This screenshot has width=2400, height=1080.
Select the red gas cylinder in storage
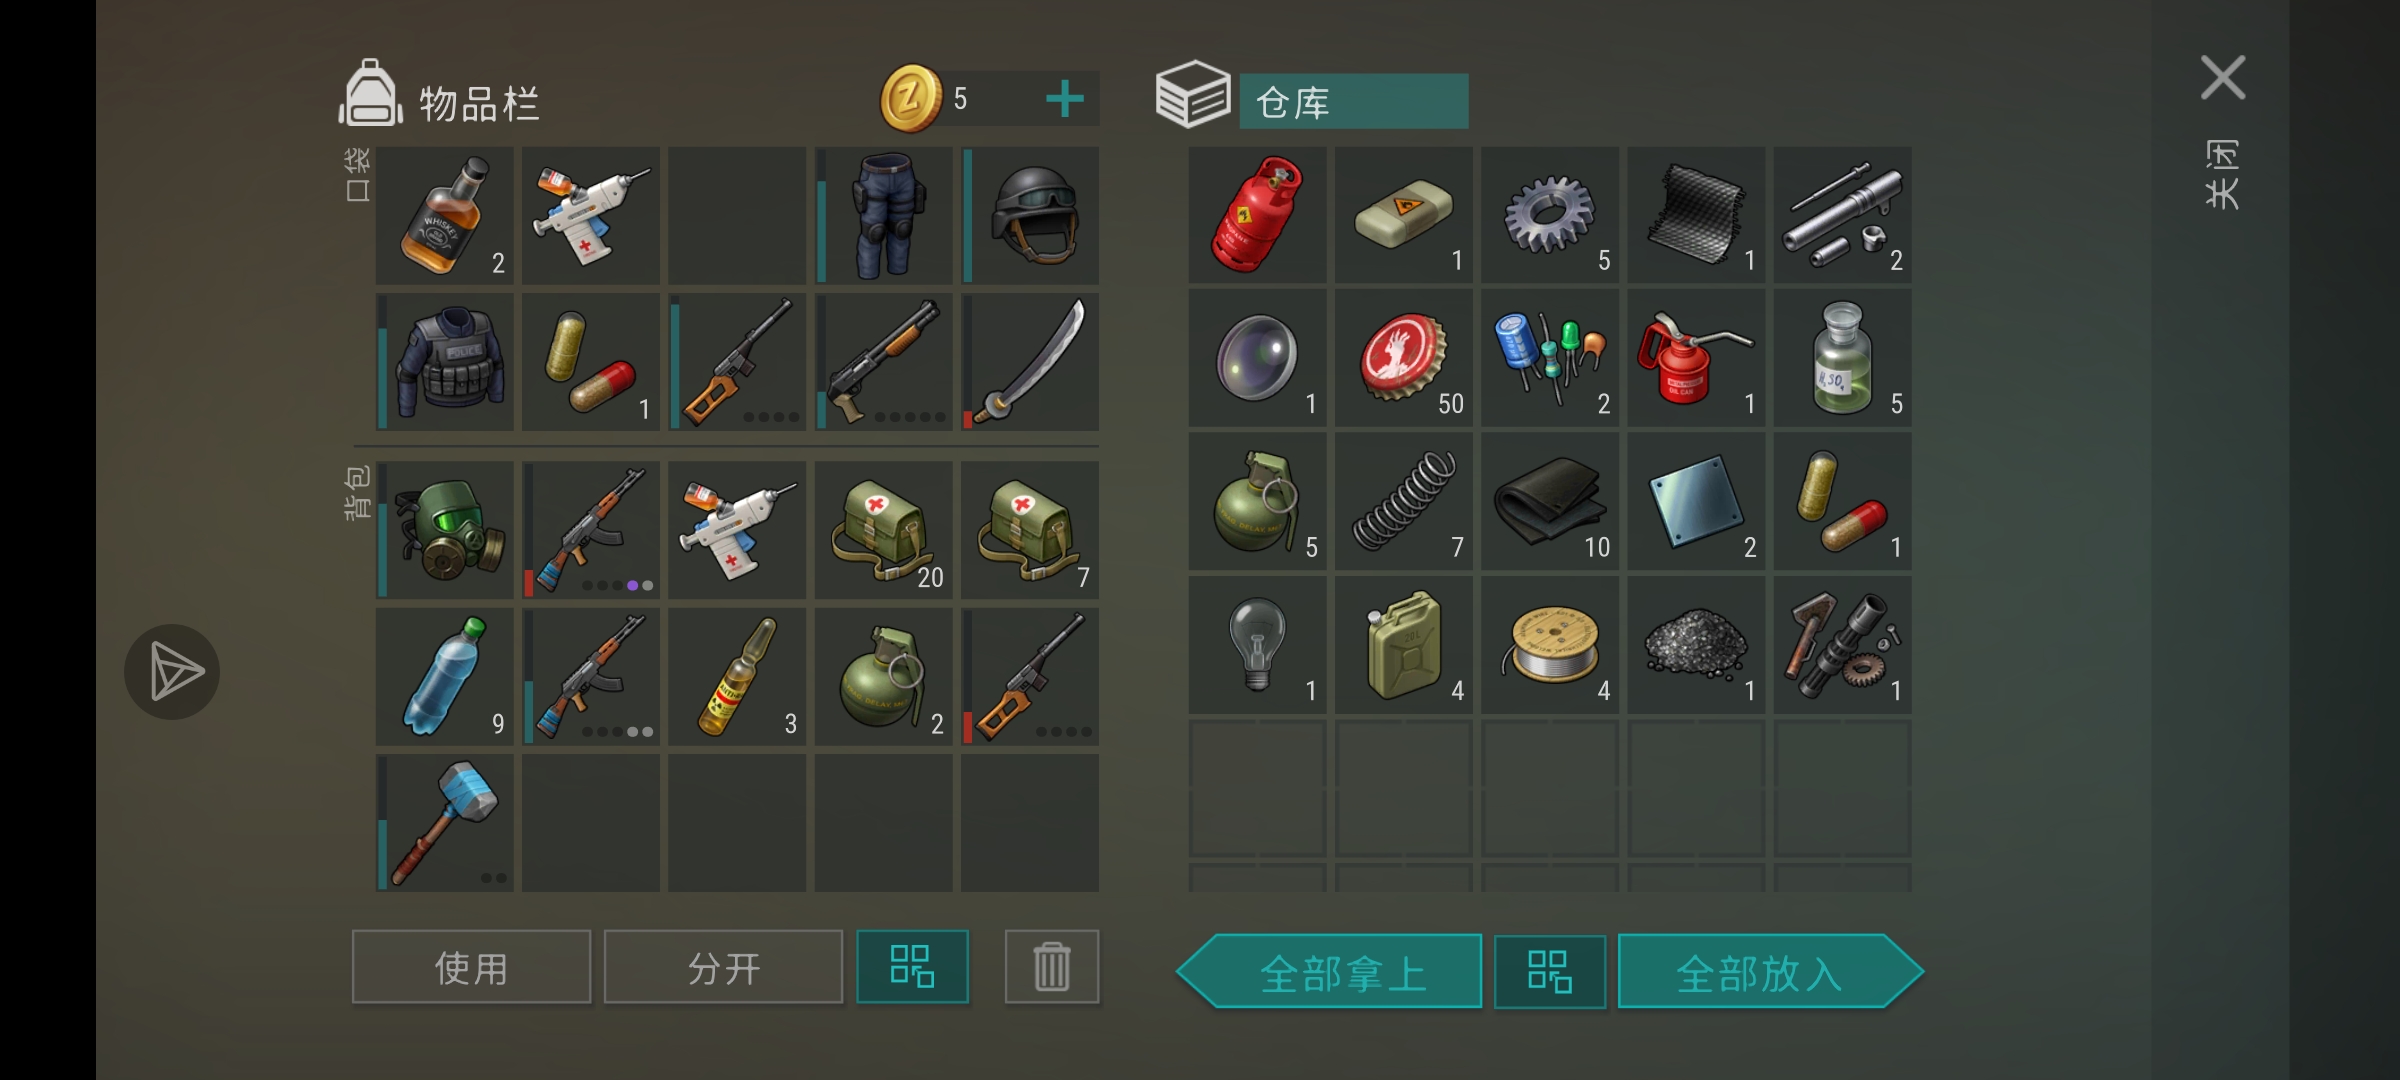click(x=1257, y=214)
